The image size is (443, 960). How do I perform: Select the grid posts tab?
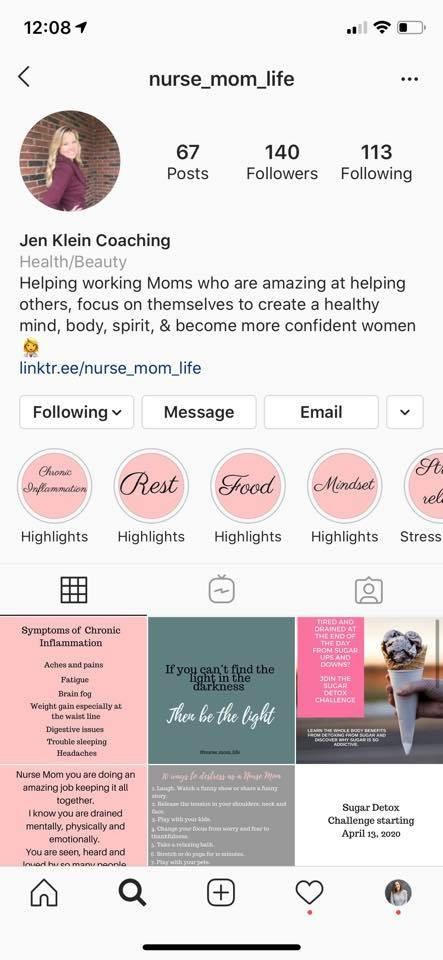(74, 590)
